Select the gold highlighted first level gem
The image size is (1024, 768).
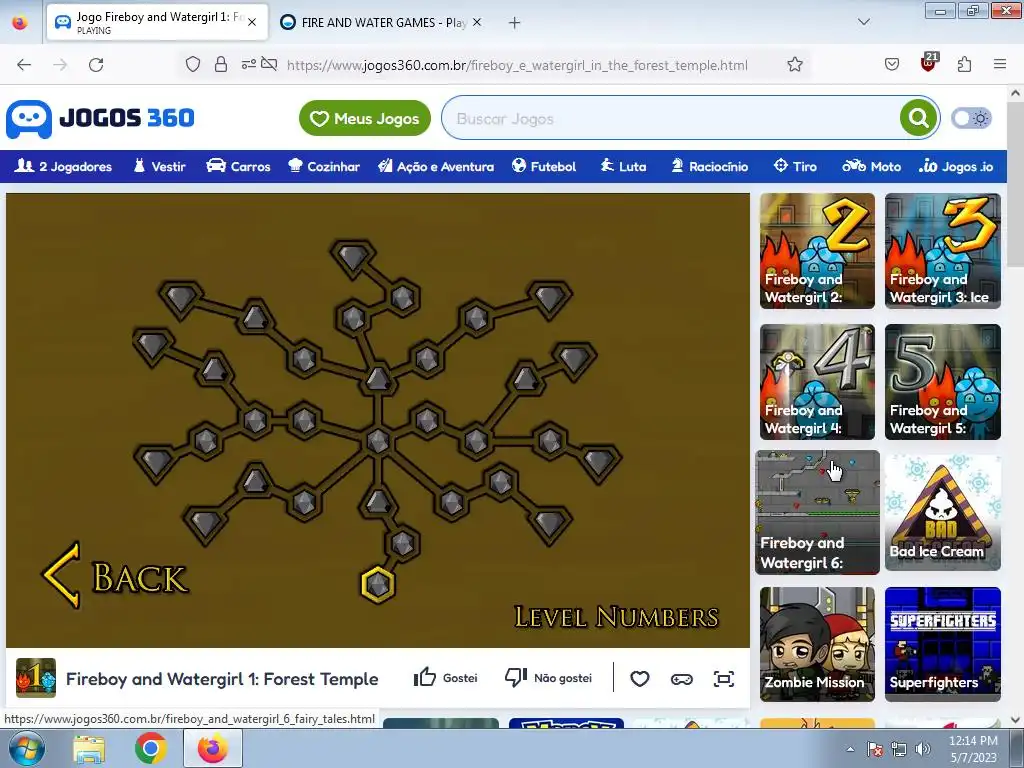(378, 584)
